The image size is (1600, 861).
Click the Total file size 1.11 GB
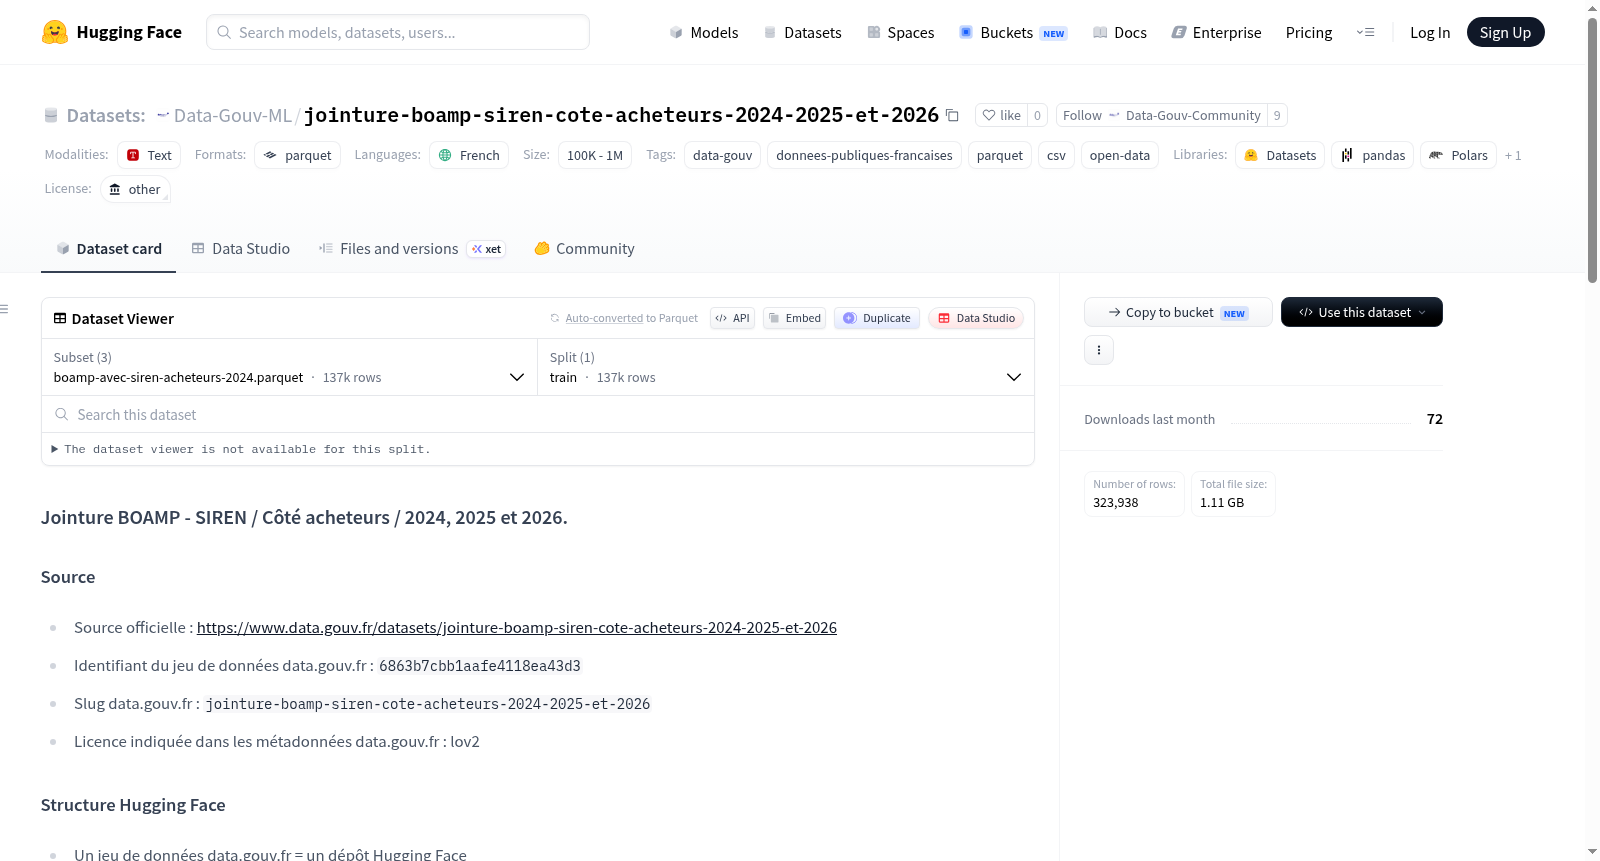[1222, 503]
